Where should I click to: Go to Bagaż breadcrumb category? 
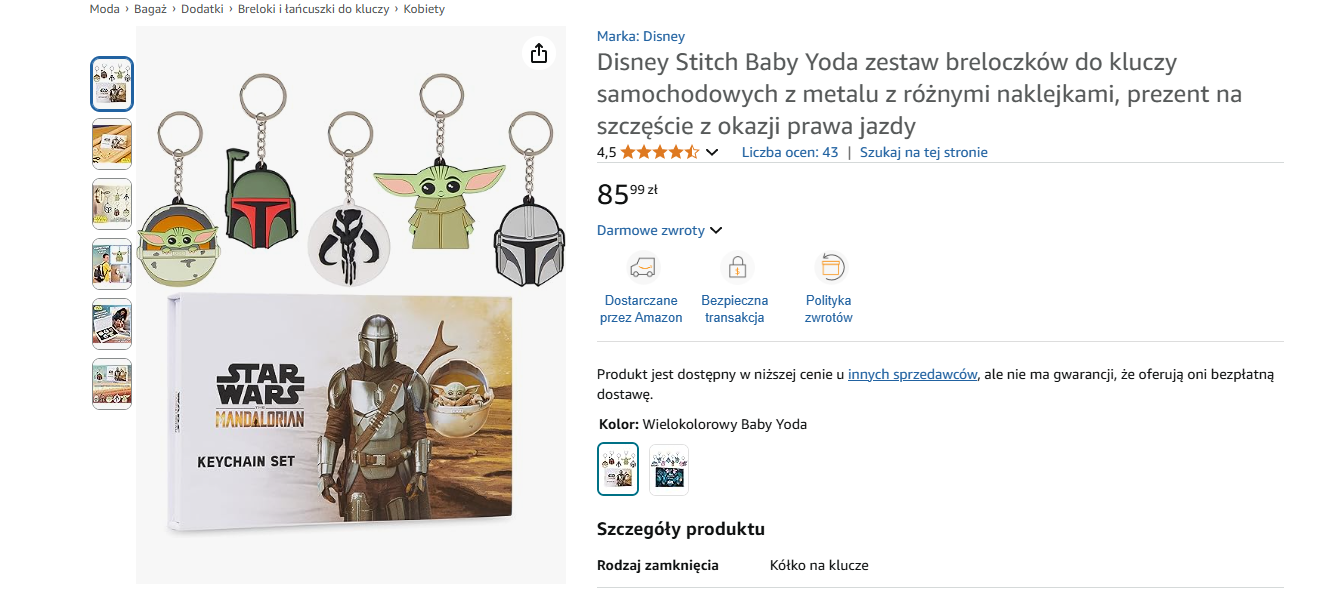coord(150,9)
